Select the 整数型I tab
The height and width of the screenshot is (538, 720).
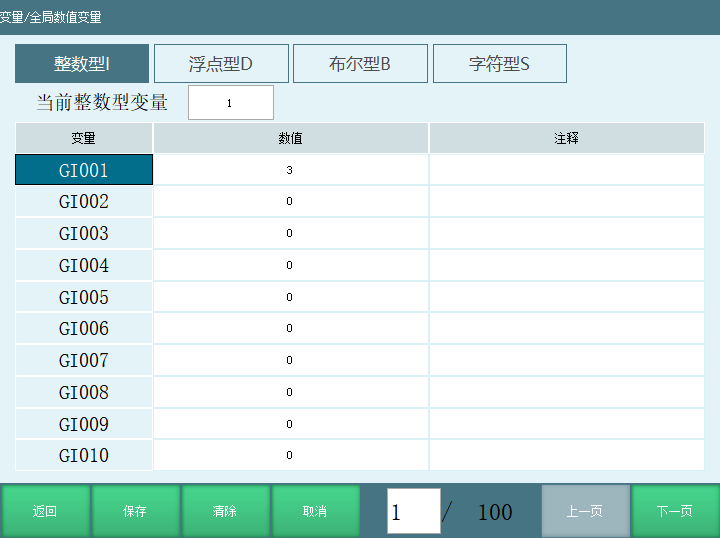(82, 64)
